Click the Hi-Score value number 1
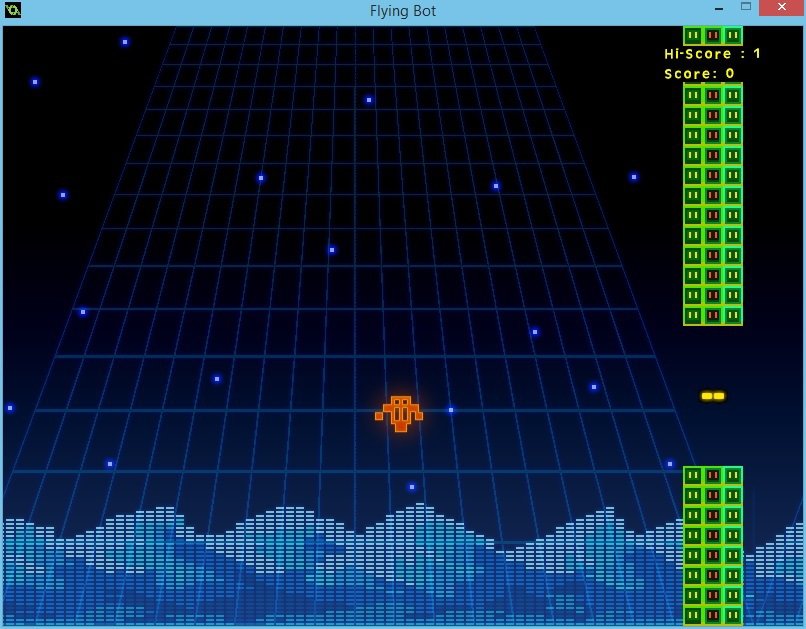The height and width of the screenshot is (629, 806). click(757, 54)
